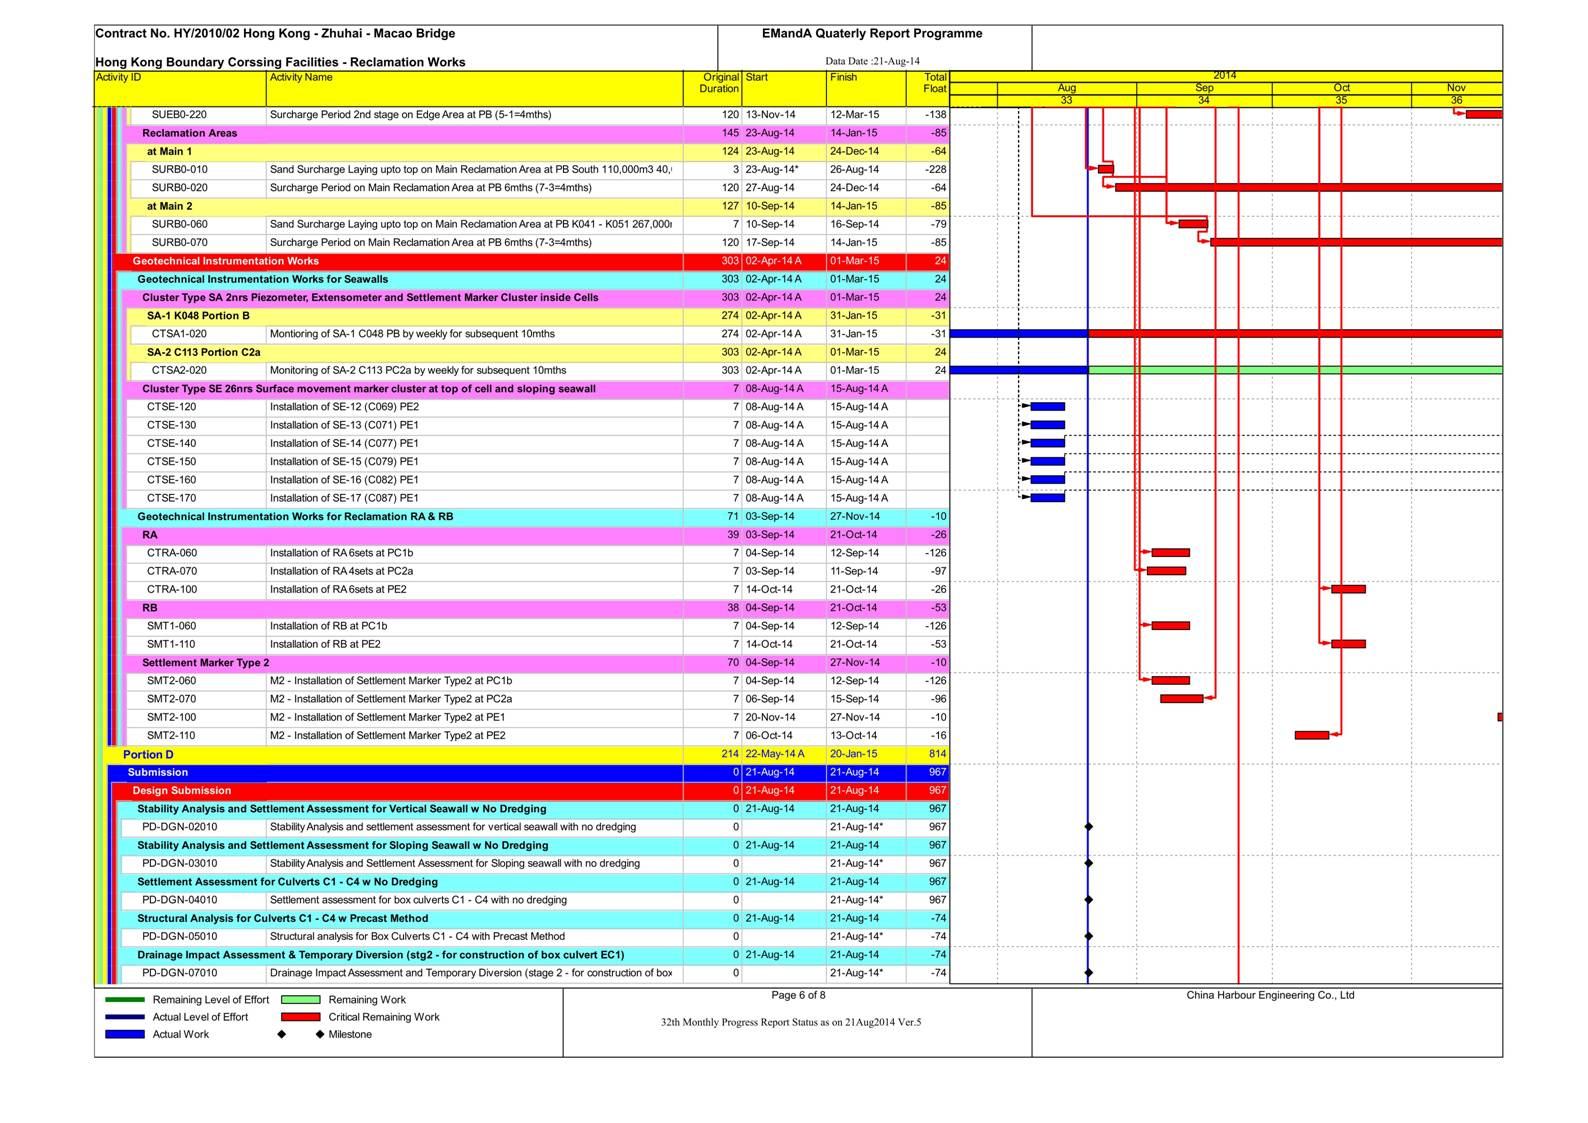Click the blue Gantt bar for CTSE-170

[1047, 498]
